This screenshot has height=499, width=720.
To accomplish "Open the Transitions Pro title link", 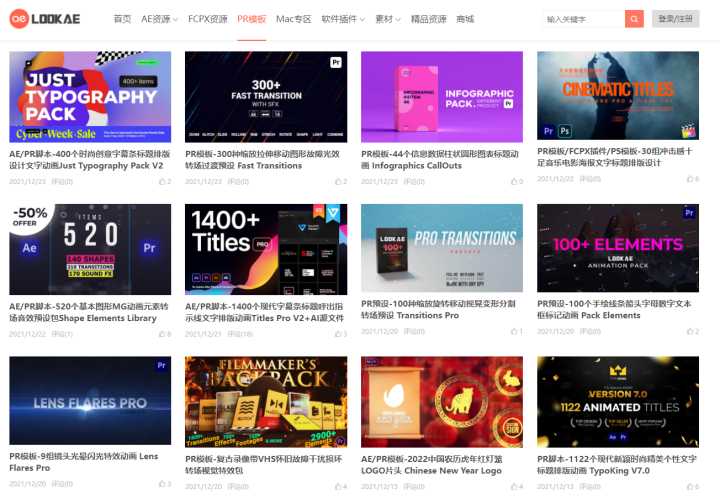I will point(438,309).
